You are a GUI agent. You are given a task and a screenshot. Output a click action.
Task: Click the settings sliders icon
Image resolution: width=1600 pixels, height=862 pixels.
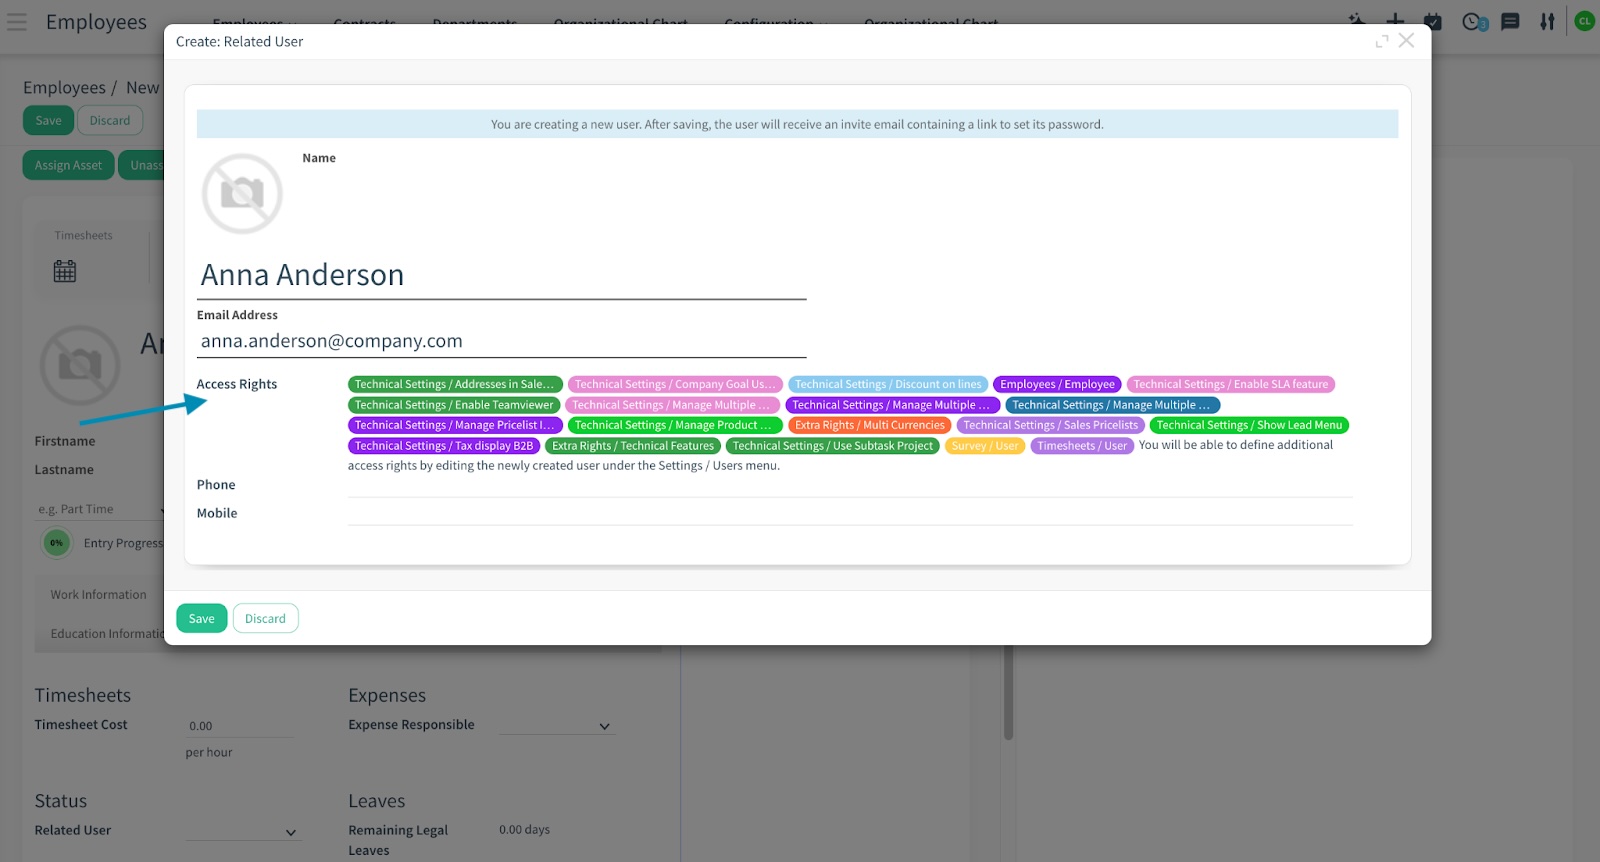tap(1547, 21)
